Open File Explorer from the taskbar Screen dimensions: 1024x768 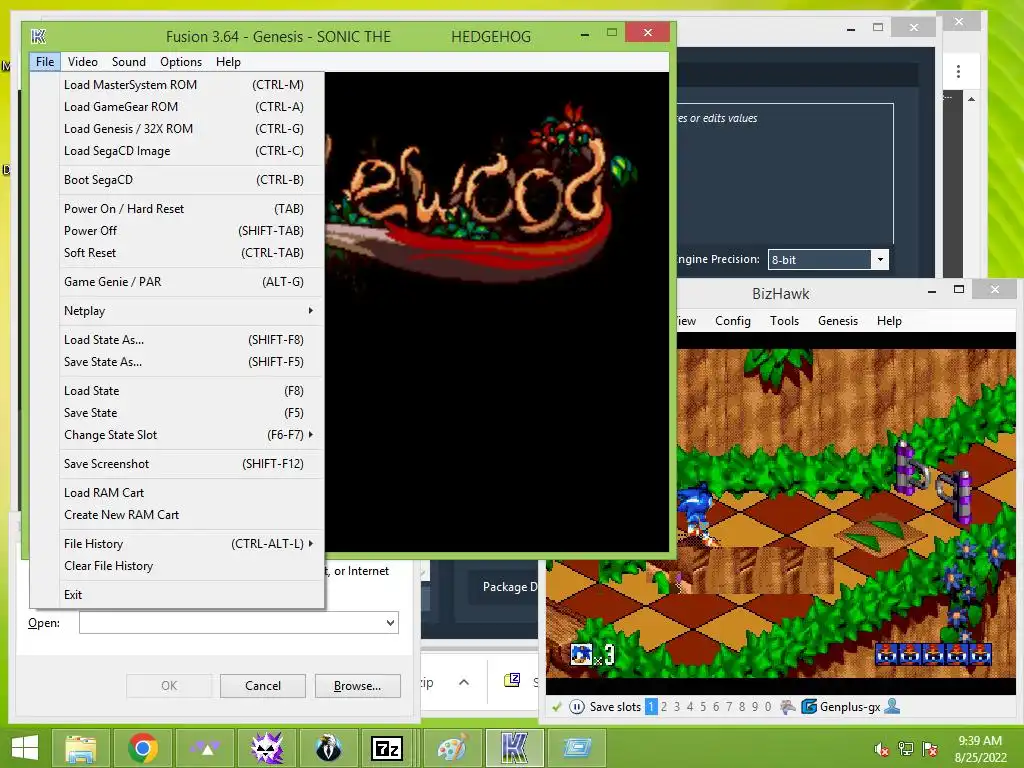click(80, 748)
